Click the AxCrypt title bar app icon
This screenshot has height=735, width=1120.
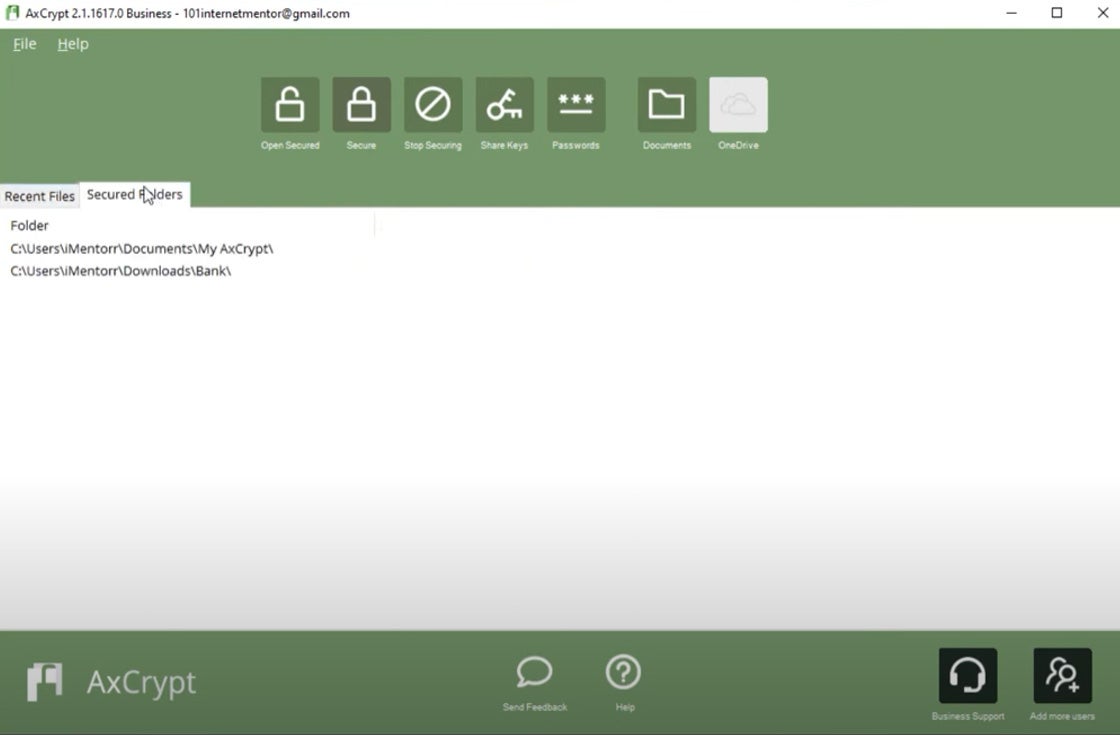12,13
